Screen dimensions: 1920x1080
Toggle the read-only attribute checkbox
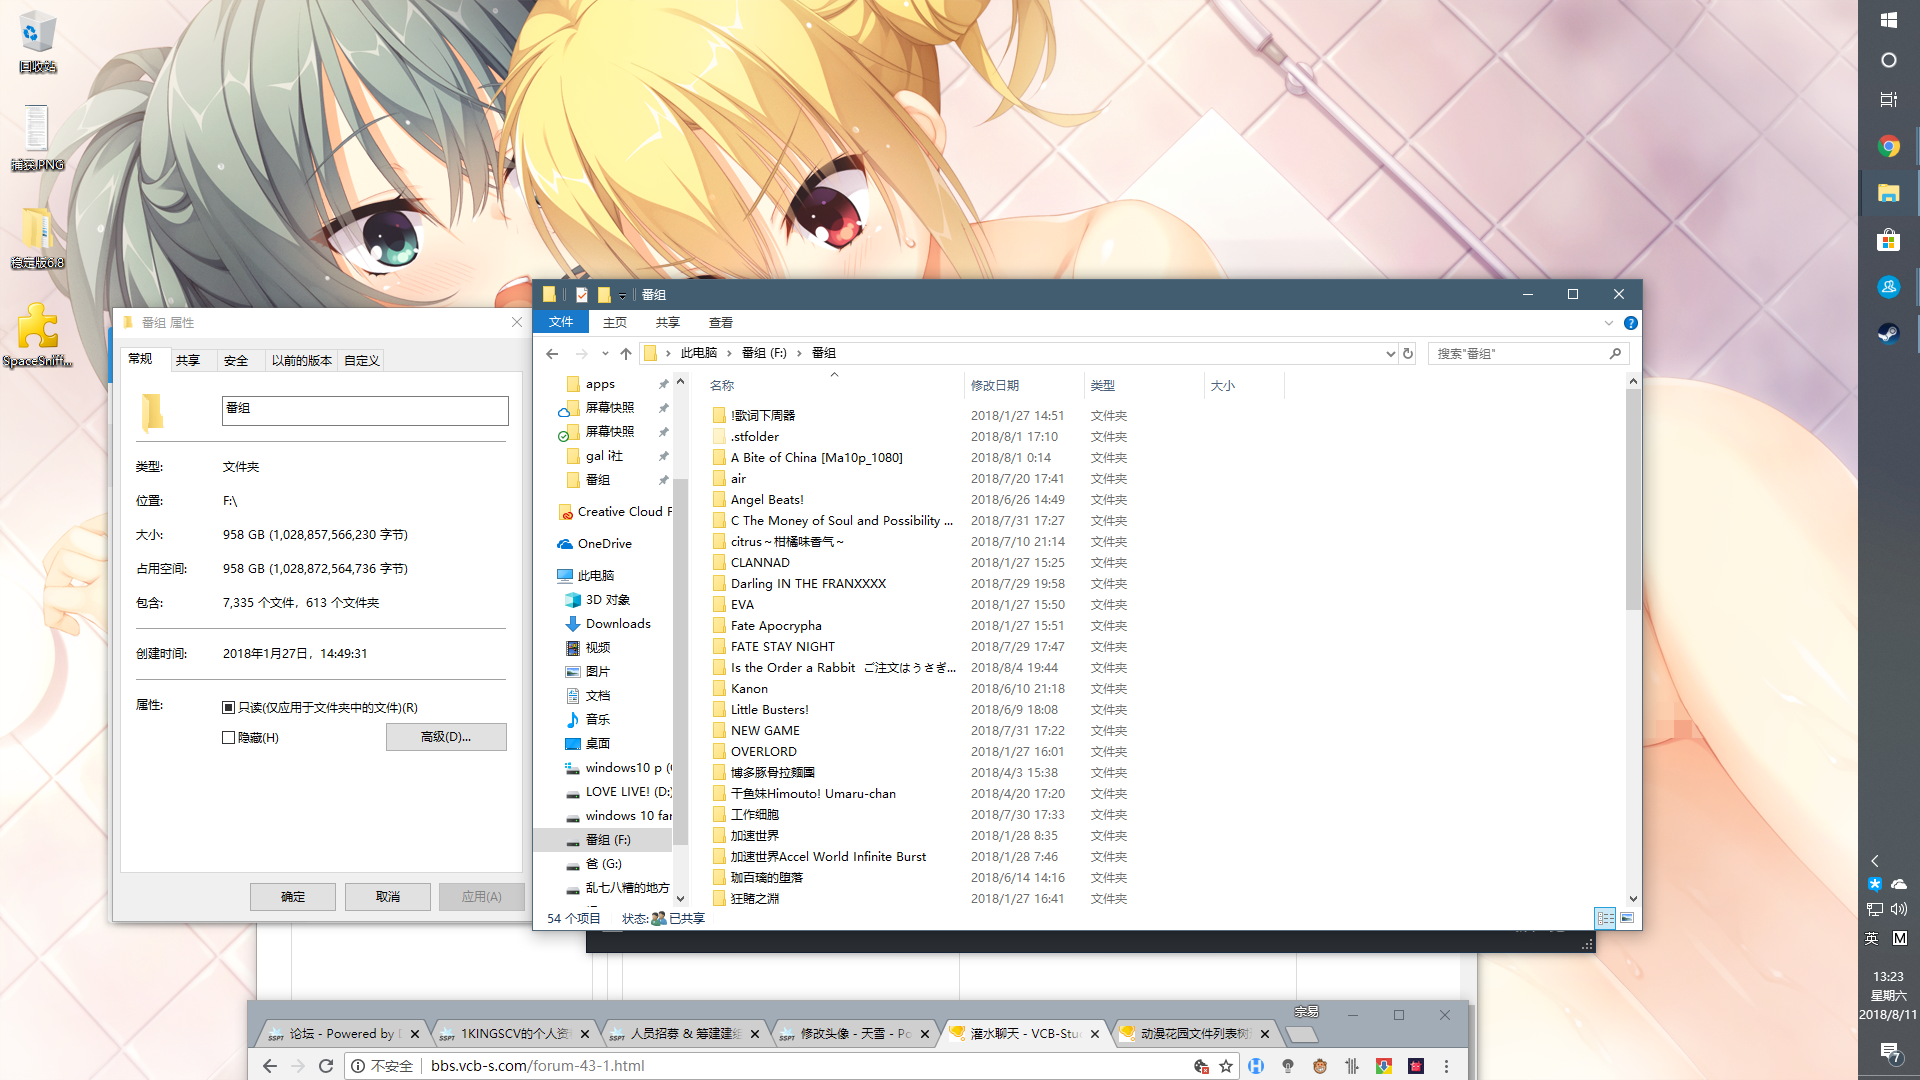pos(228,708)
